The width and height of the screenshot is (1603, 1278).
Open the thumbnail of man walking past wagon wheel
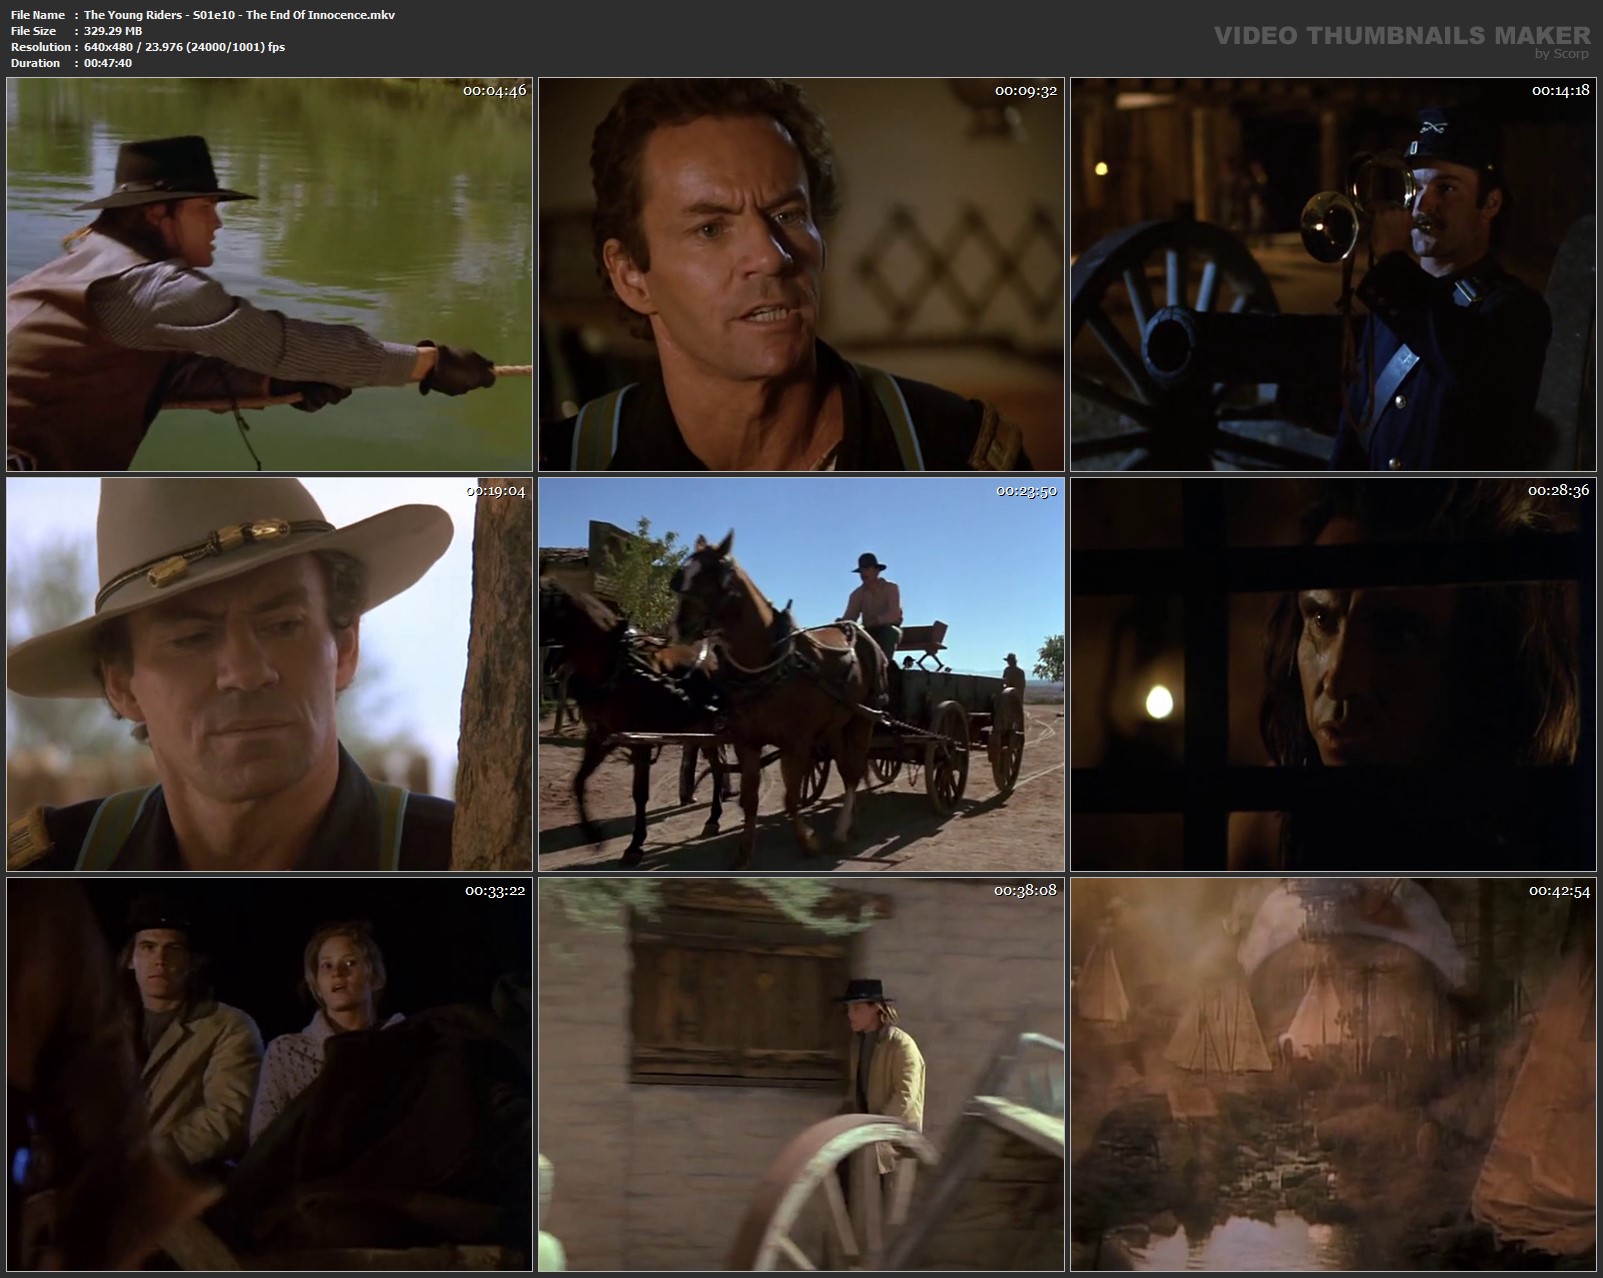coord(801,1074)
